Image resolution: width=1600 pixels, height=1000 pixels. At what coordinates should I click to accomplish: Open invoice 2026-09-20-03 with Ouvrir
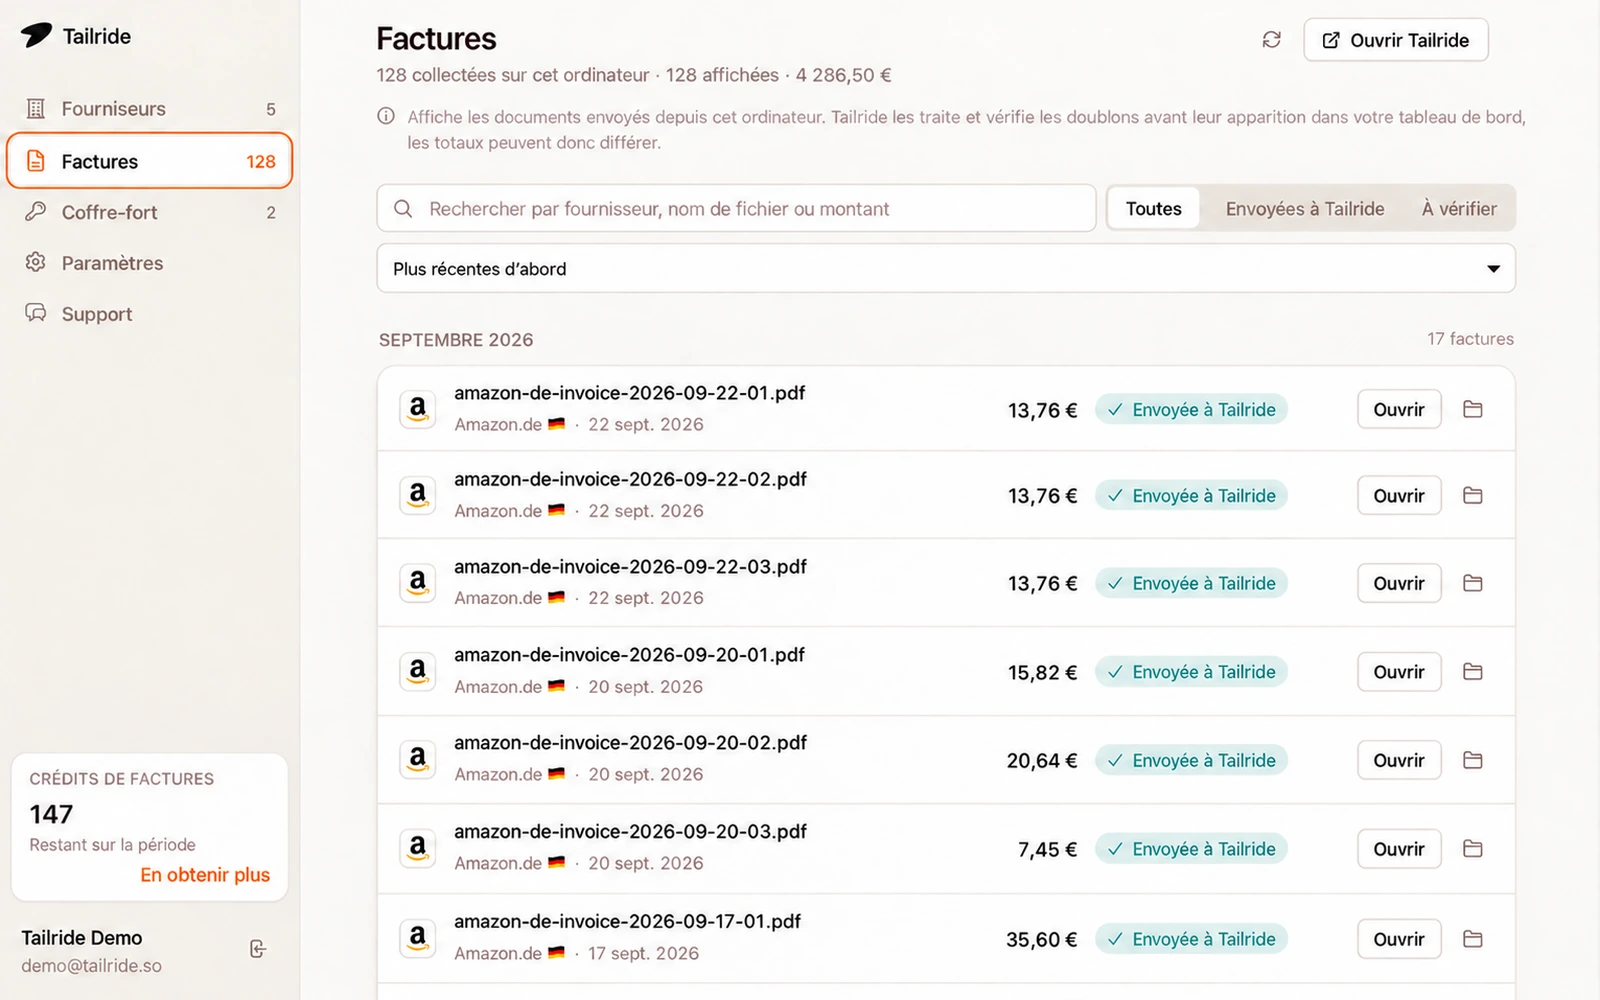pyautogui.click(x=1399, y=848)
